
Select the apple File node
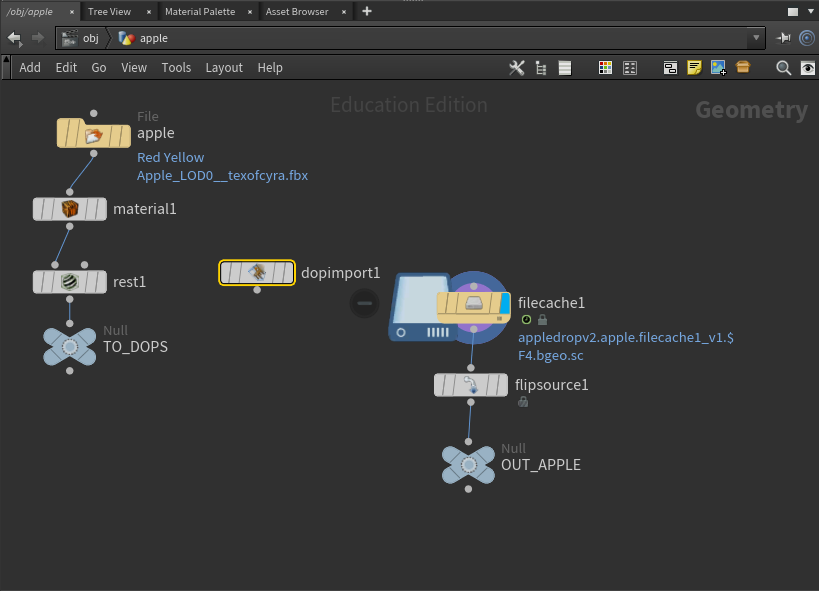tap(93, 133)
